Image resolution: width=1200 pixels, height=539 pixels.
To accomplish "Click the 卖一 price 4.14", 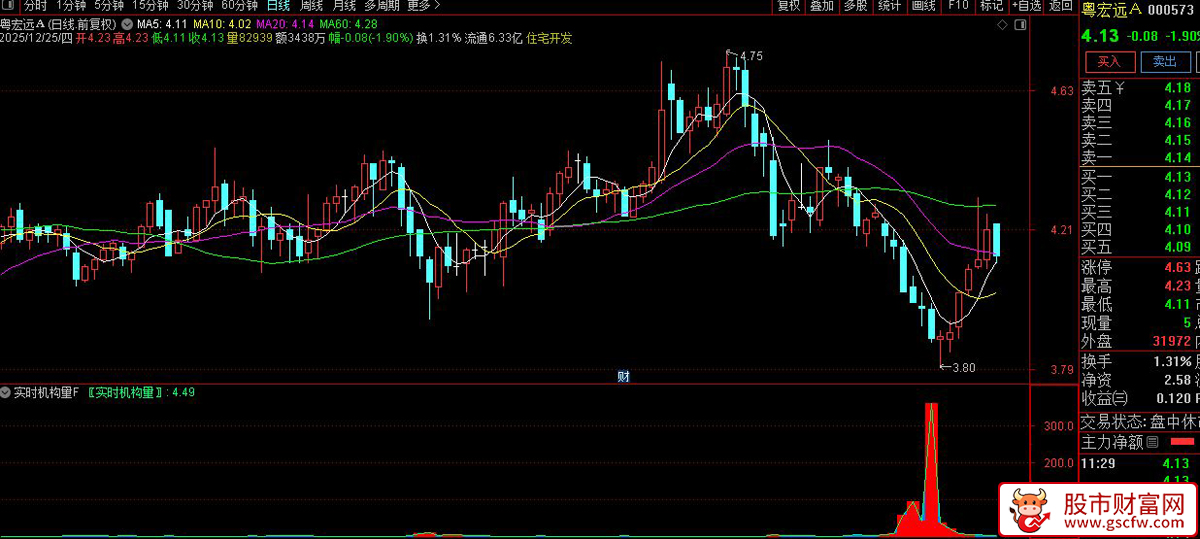I will point(1176,157).
